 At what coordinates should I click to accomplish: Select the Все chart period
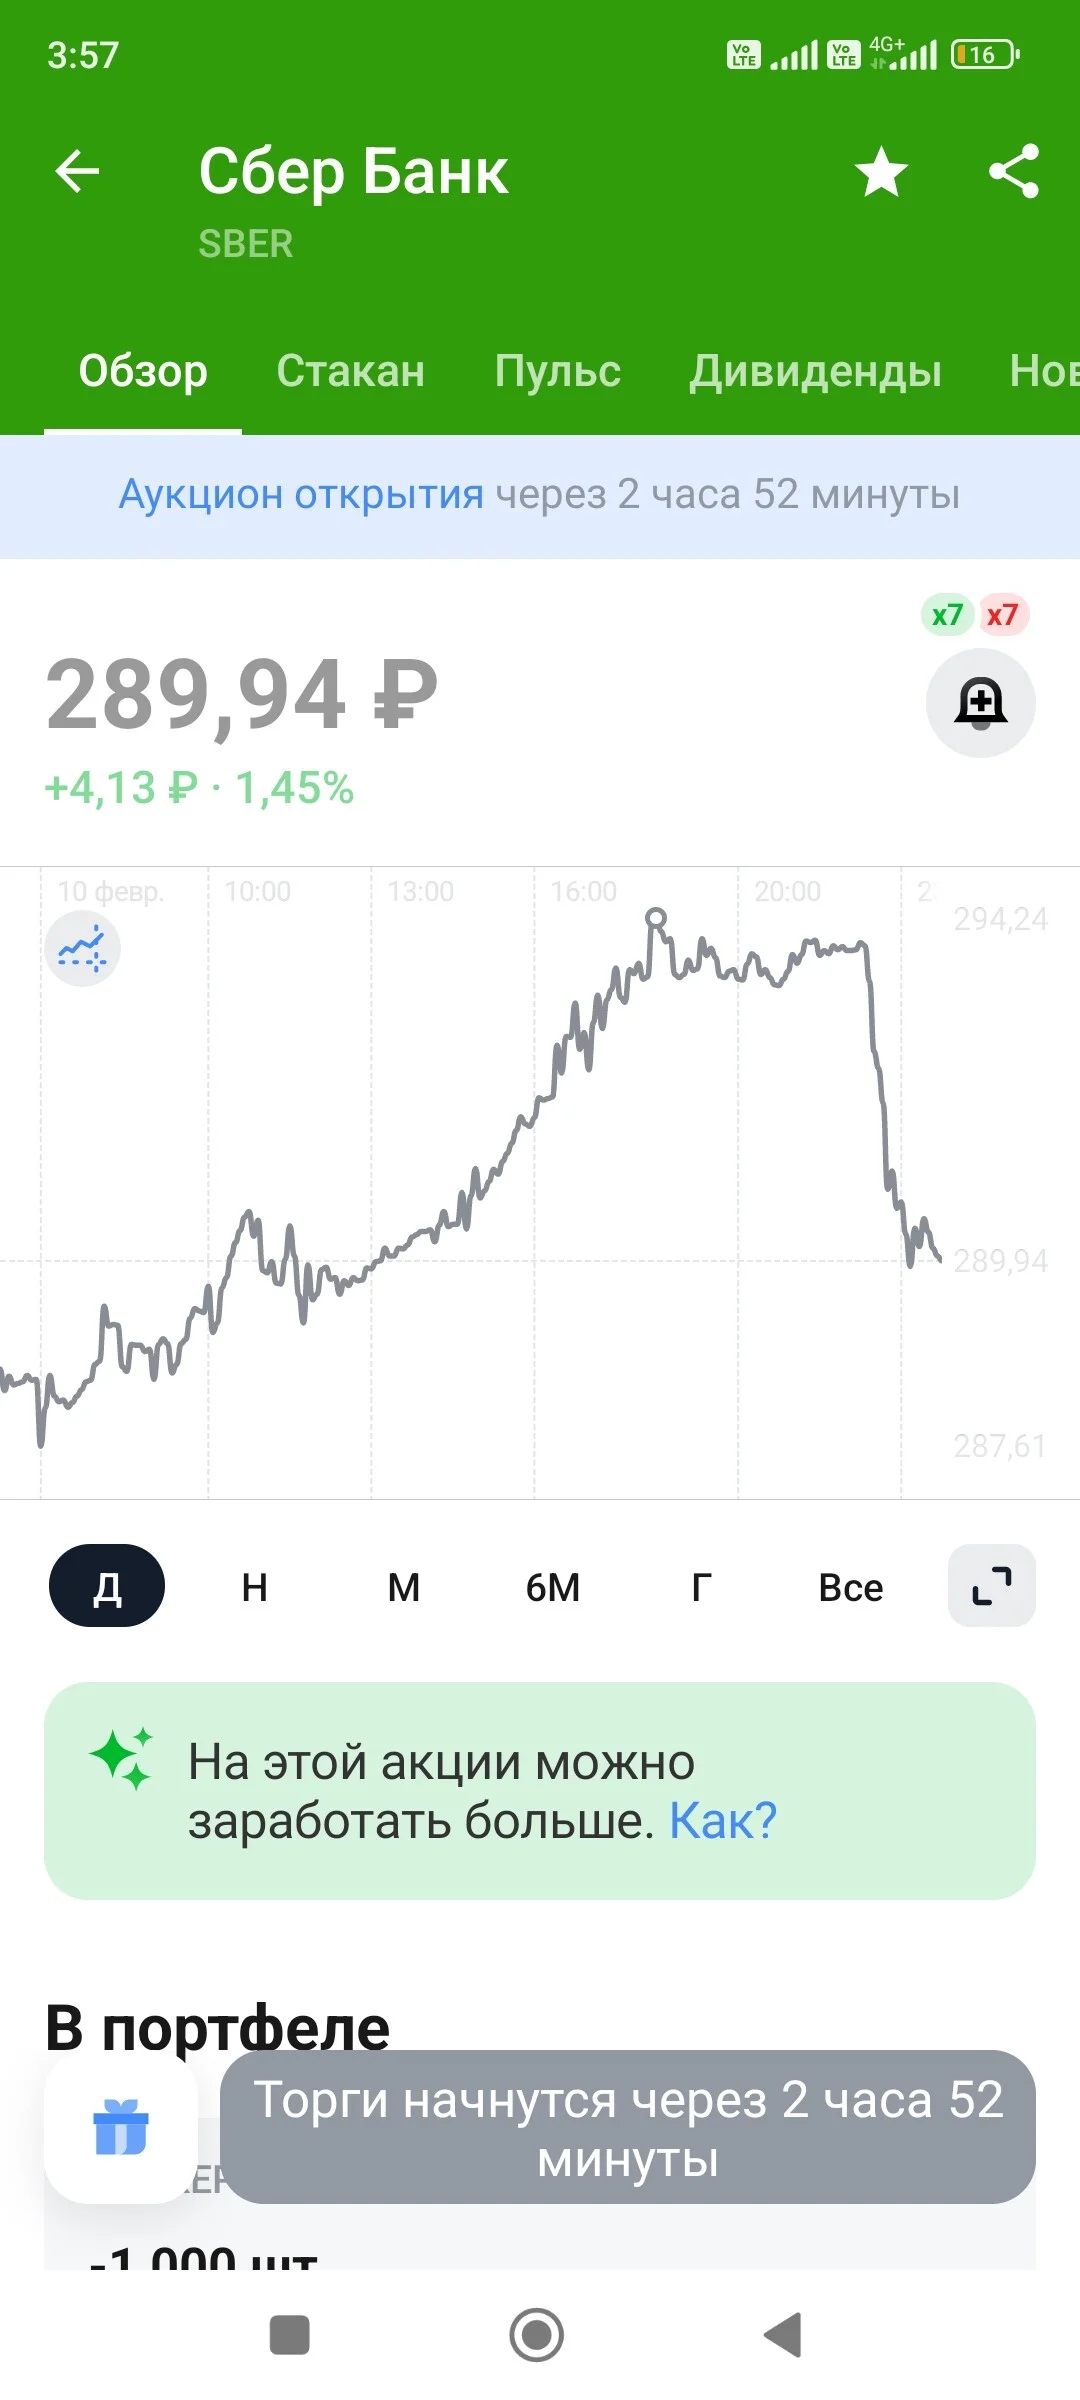point(851,1587)
